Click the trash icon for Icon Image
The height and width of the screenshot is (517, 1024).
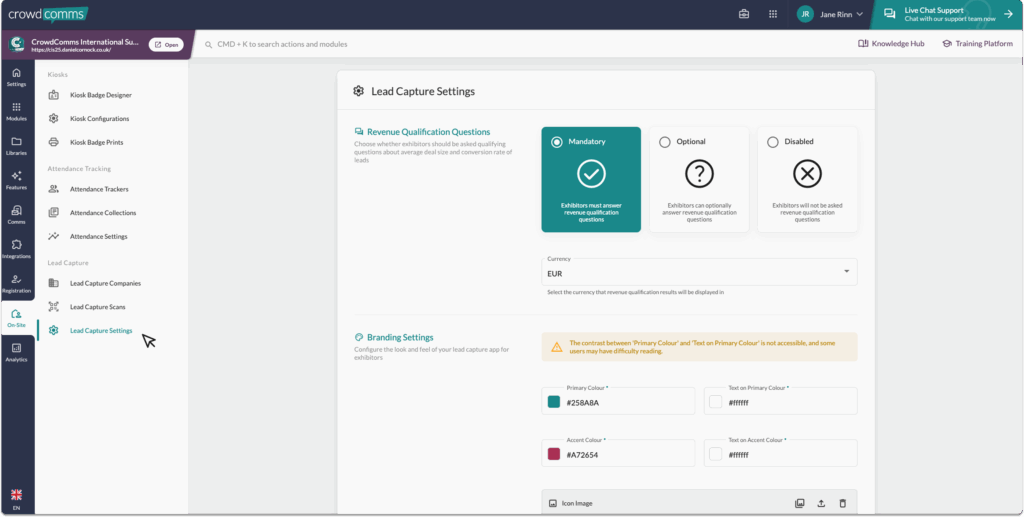click(843, 503)
